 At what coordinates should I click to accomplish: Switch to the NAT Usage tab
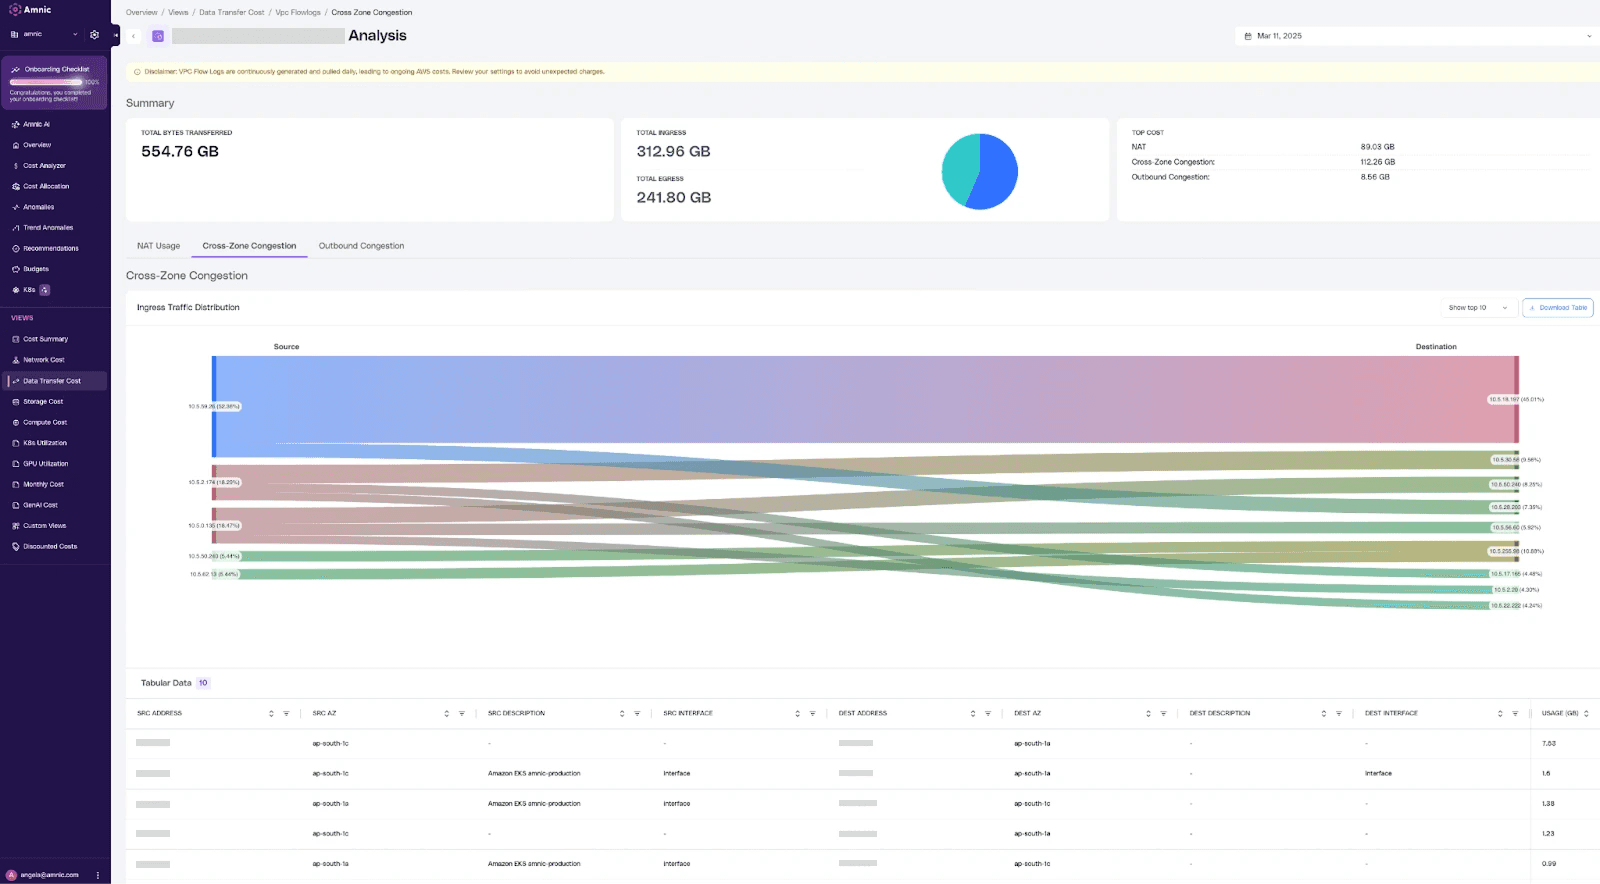(159, 246)
